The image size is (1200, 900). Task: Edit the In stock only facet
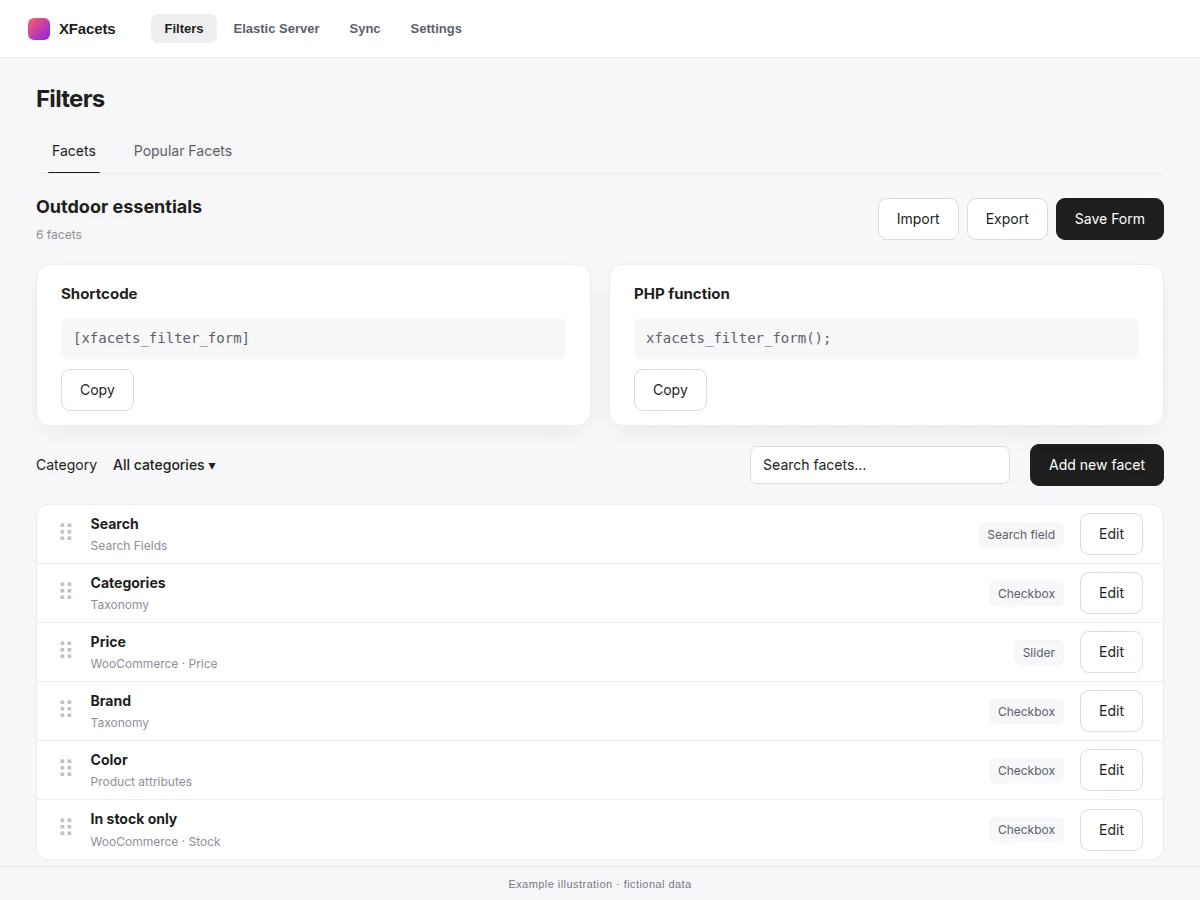coord(1111,830)
